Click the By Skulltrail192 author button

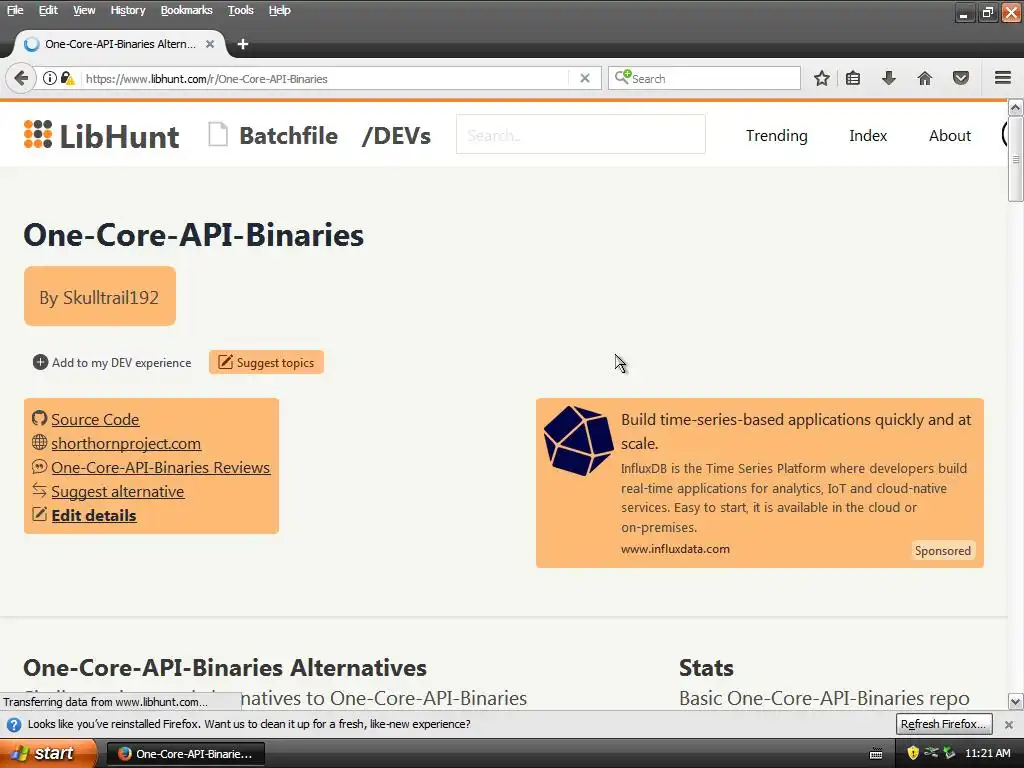[x=100, y=296]
